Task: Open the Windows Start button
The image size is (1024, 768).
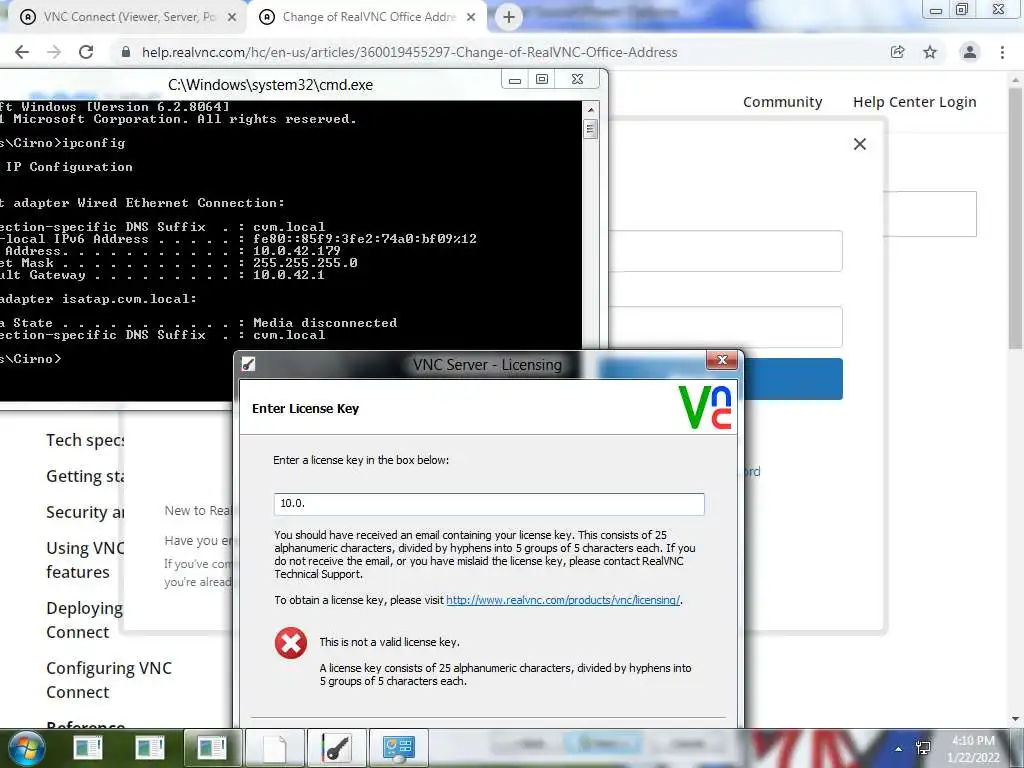Action: point(27,748)
